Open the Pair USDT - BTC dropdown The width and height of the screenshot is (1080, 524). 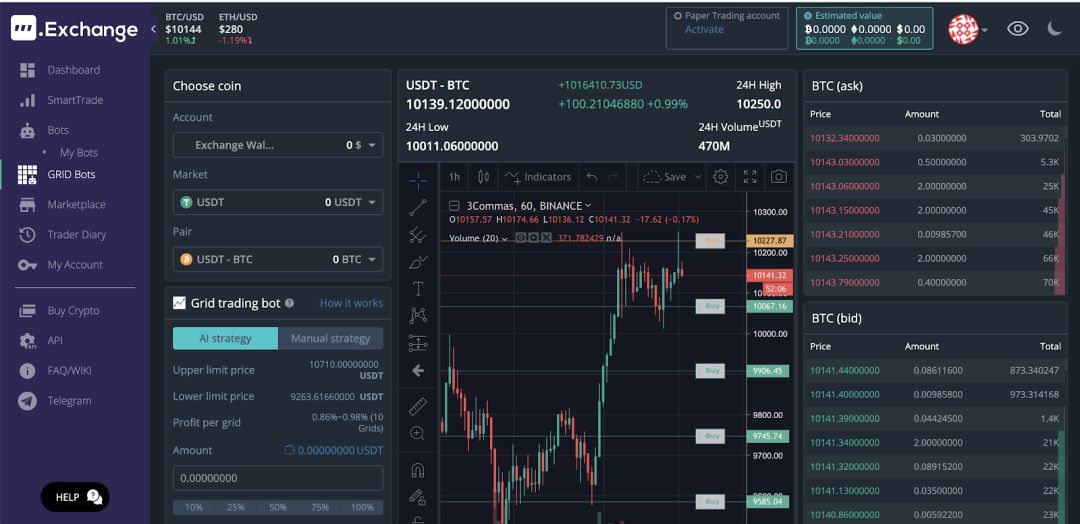coord(278,260)
